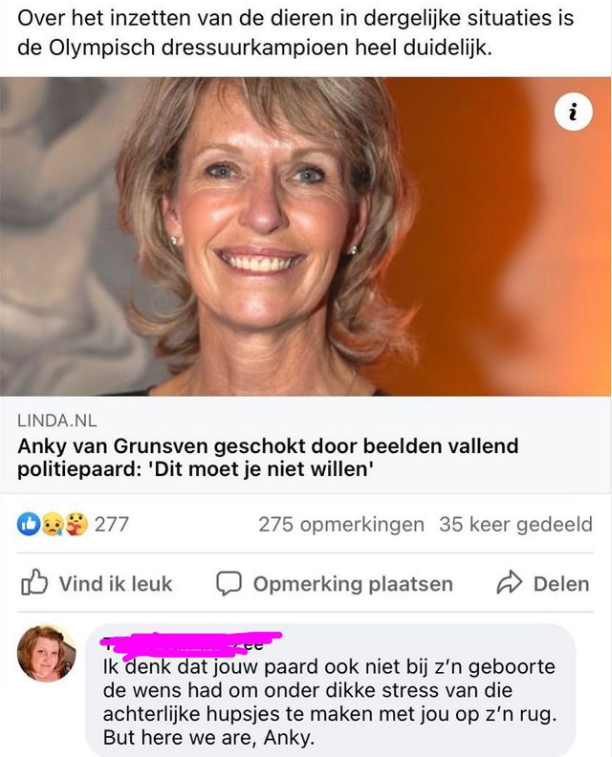The image size is (612, 757).
Task: Click the info icon on article image
Action: (x=573, y=112)
